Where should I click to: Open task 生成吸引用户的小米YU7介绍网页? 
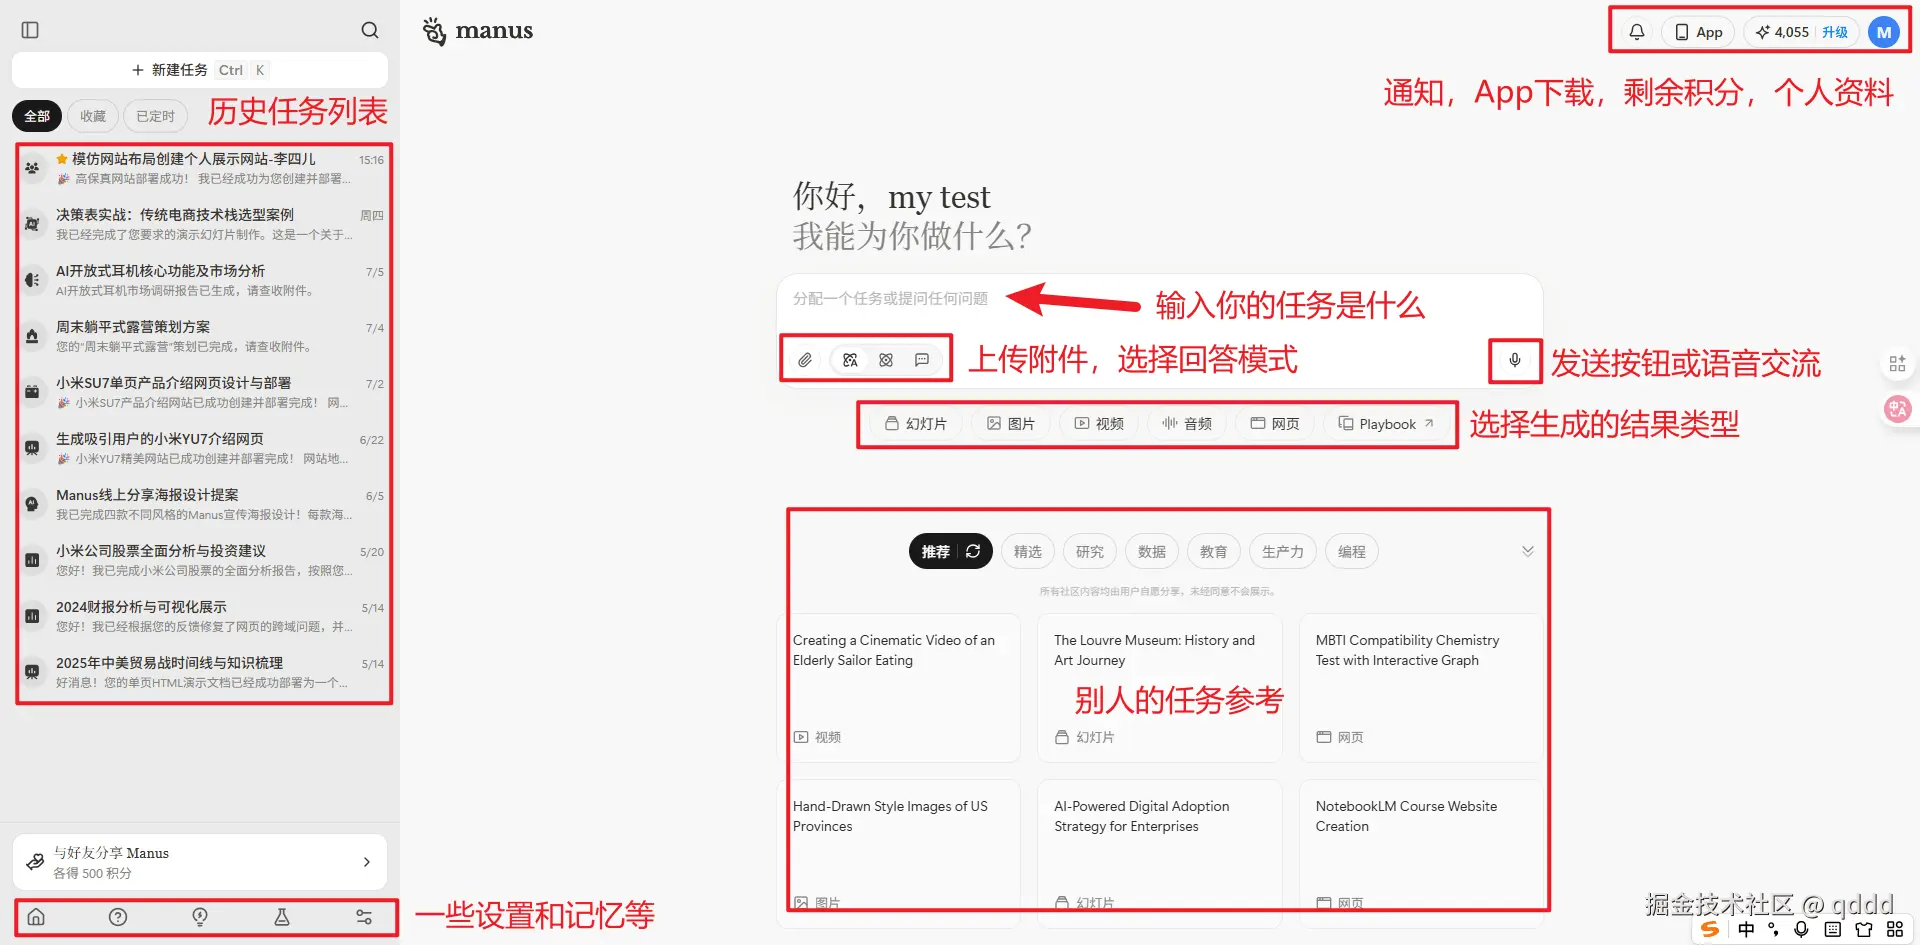(x=204, y=448)
